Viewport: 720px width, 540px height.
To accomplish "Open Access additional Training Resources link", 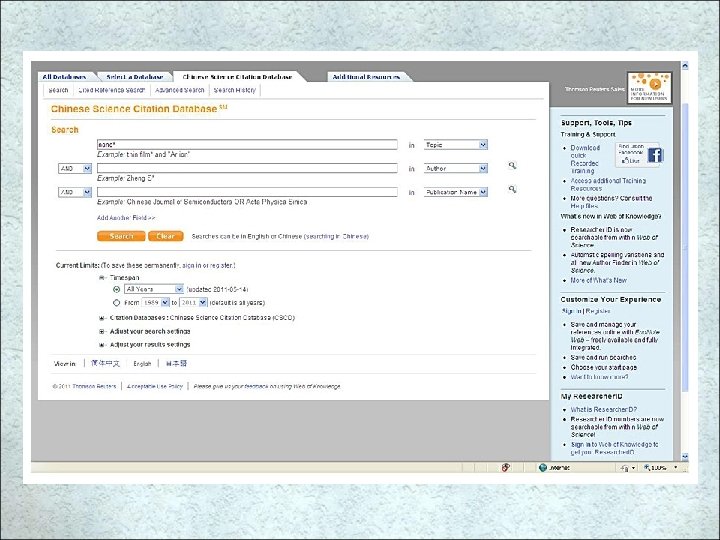I will click(x=608, y=185).
